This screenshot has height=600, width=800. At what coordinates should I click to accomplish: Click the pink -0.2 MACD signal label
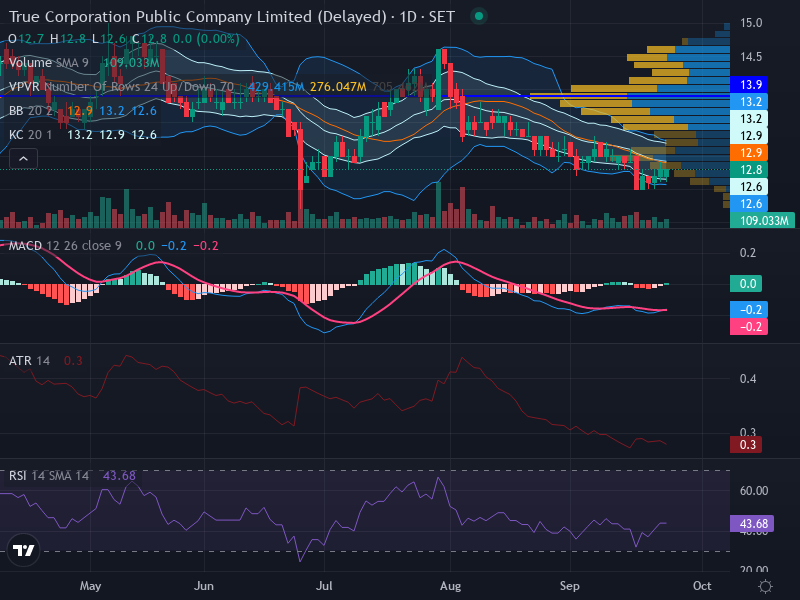tap(749, 327)
